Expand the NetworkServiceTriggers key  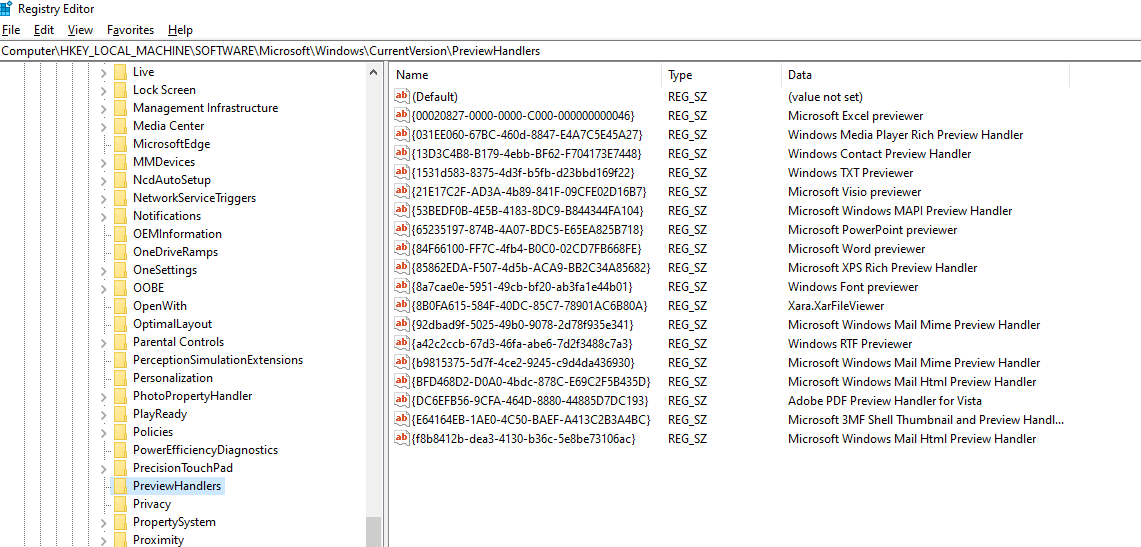[x=103, y=198]
